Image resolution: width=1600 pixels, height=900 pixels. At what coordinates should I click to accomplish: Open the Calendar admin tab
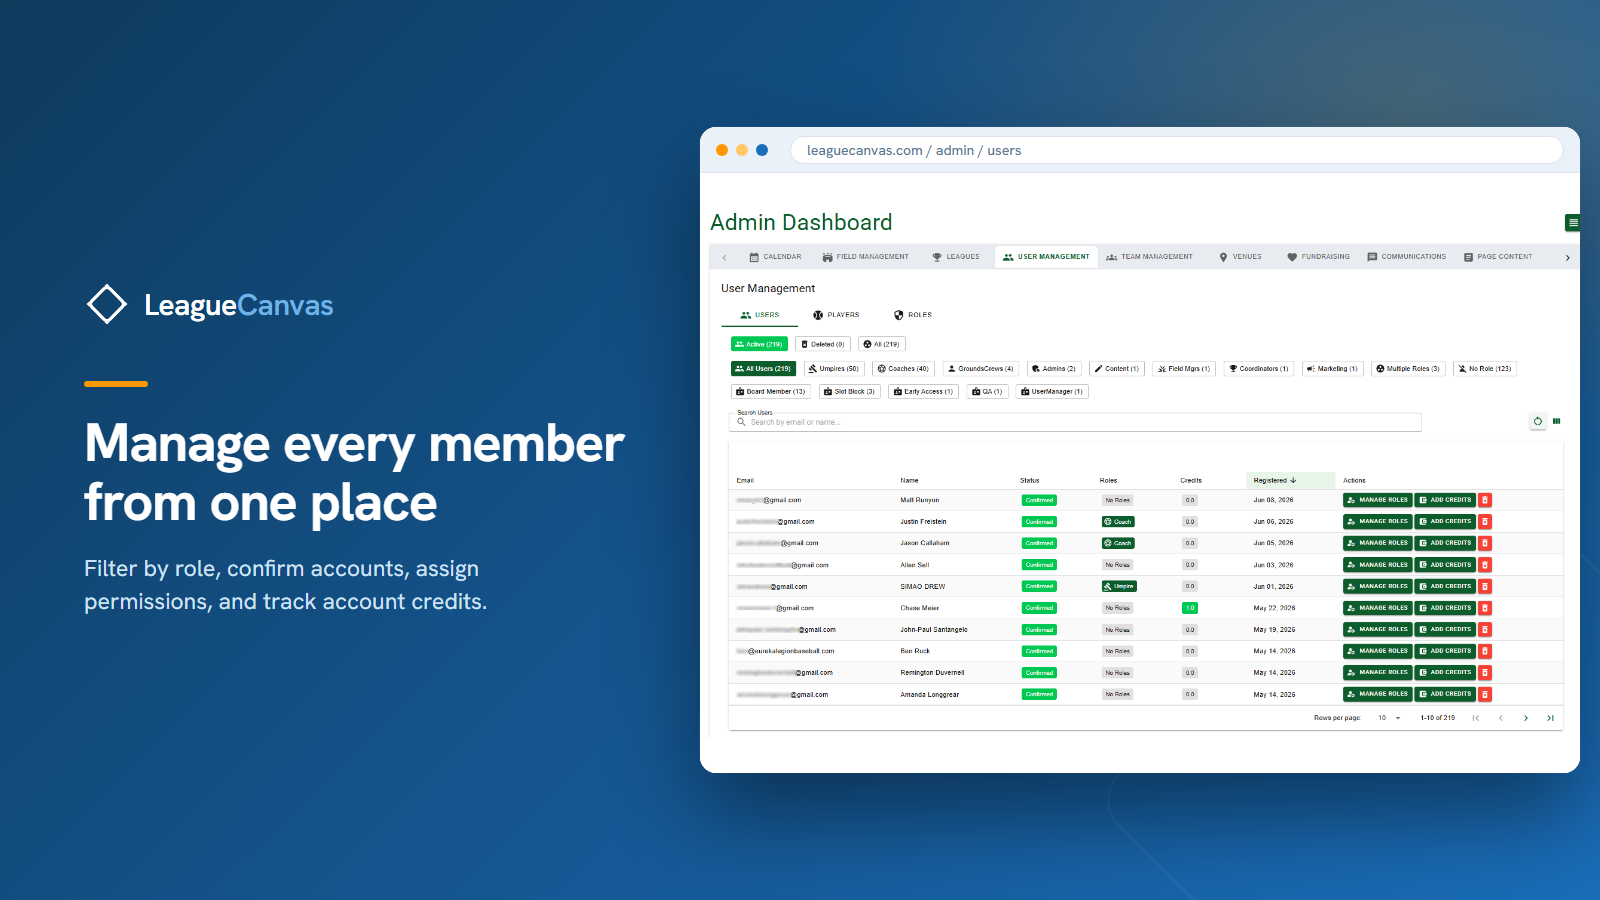pos(775,257)
